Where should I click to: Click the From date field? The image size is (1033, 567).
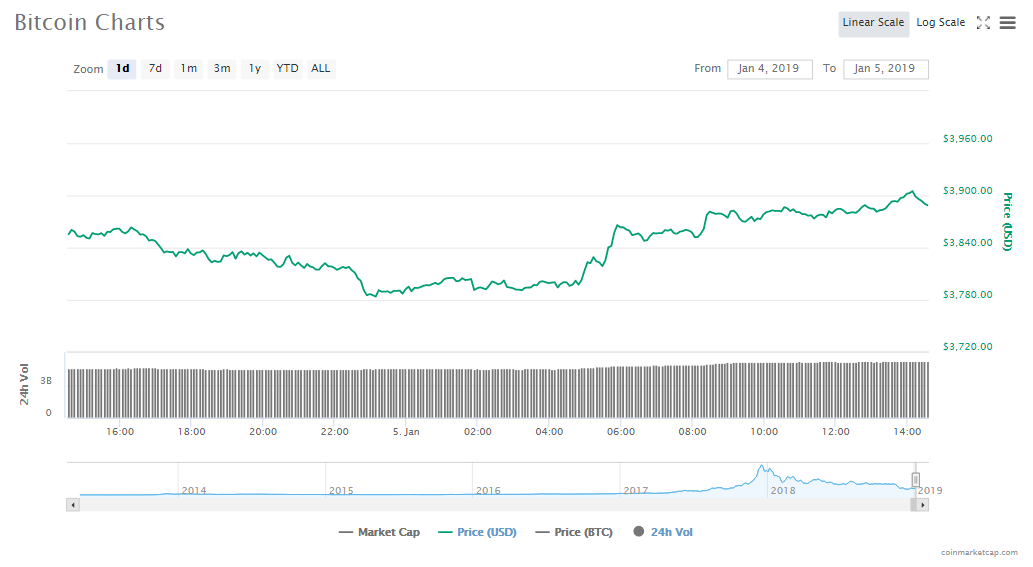point(769,69)
